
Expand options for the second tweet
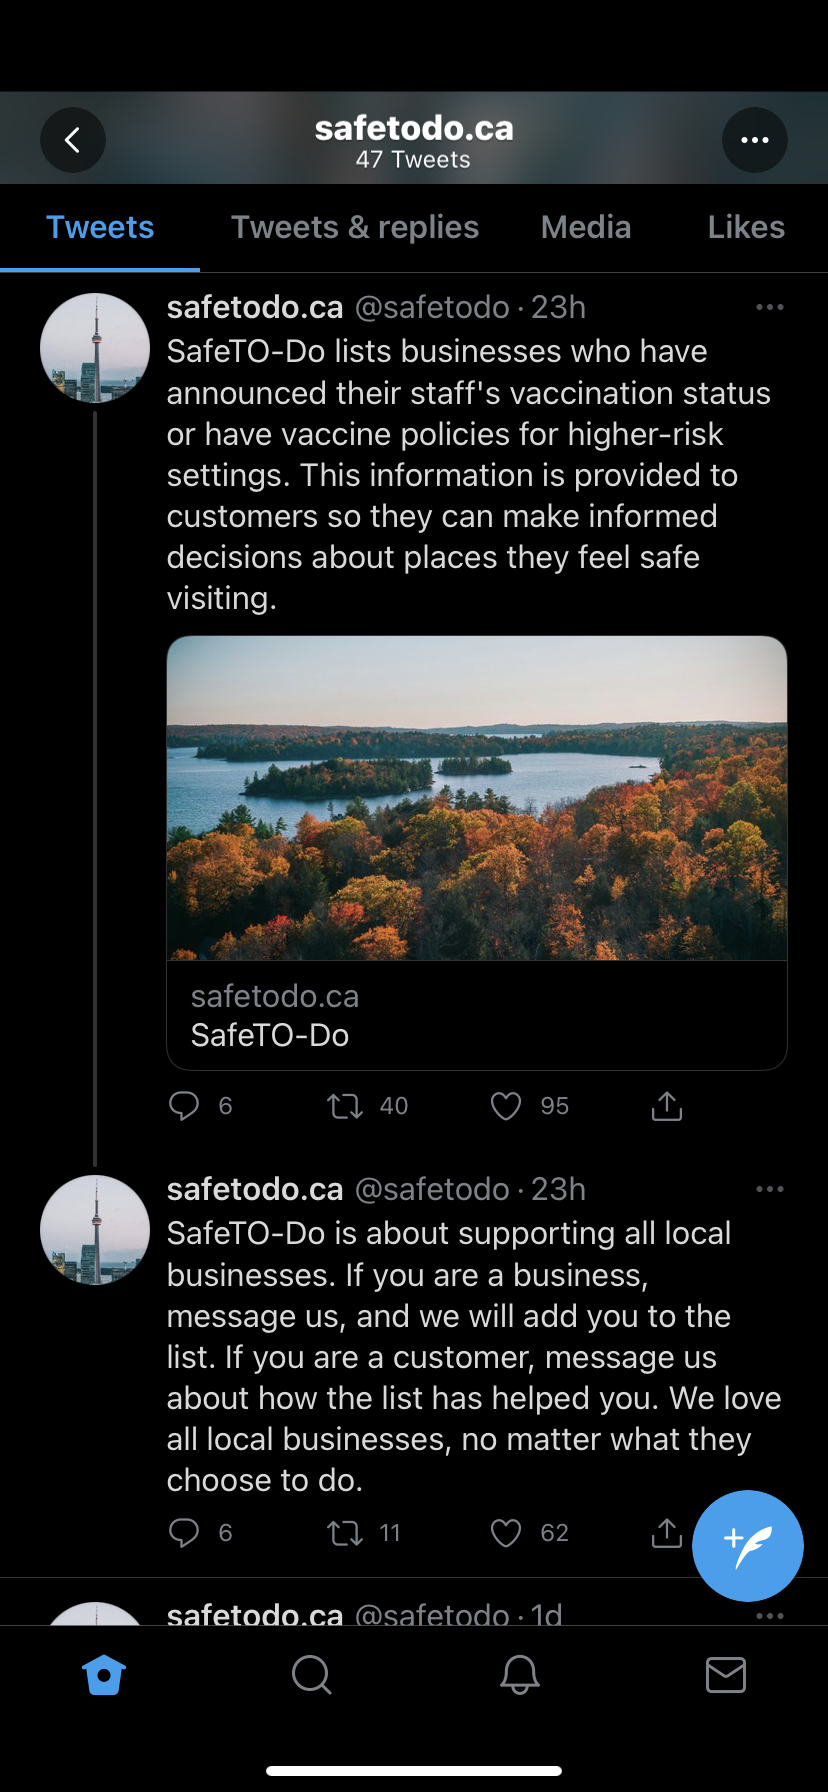769,1189
